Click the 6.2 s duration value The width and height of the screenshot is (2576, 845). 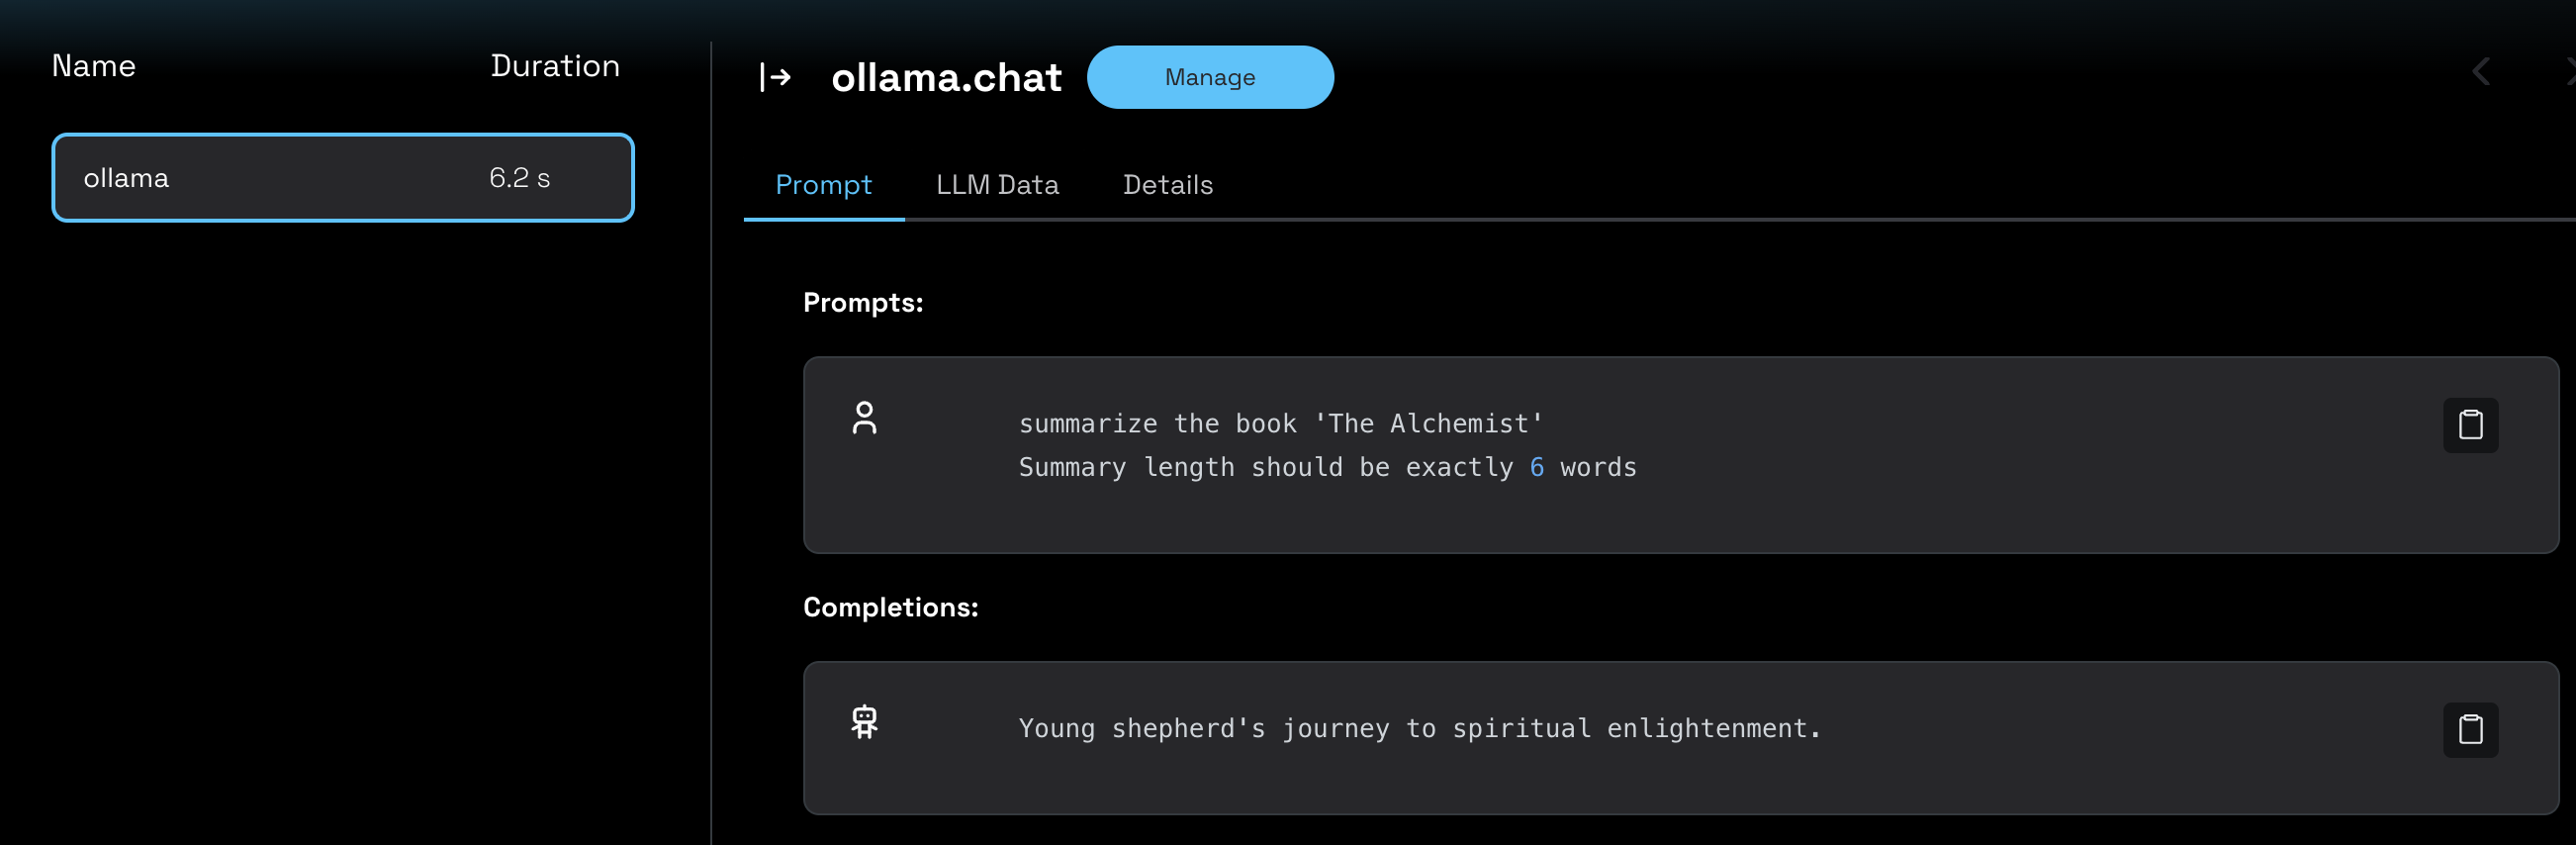[519, 178]
